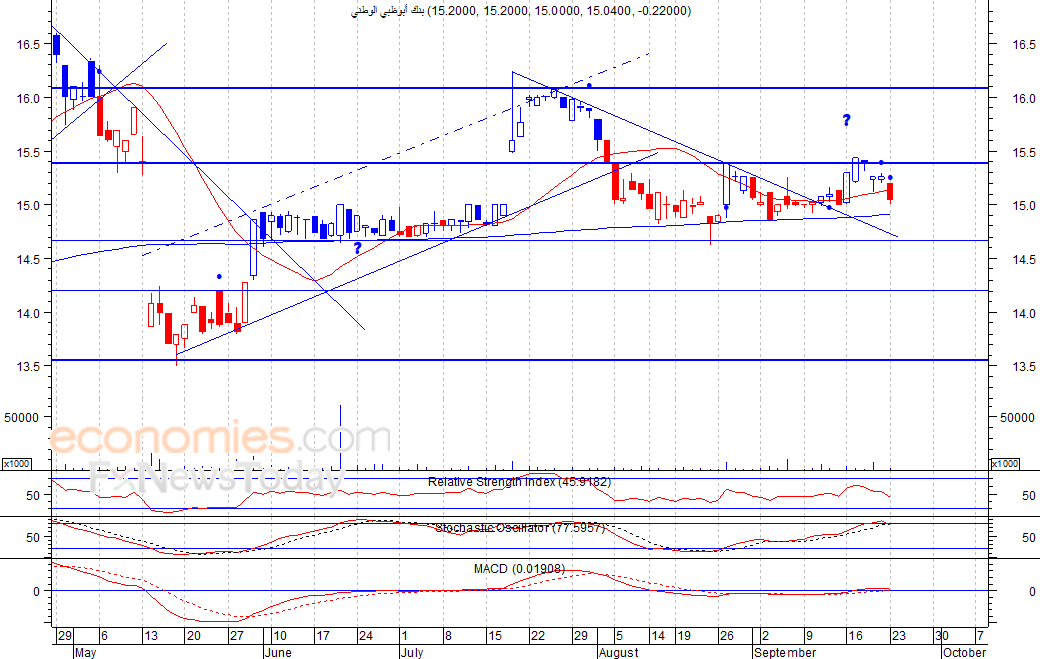Click date label 13 in May
1040x659 pixels.
[151, 636]
